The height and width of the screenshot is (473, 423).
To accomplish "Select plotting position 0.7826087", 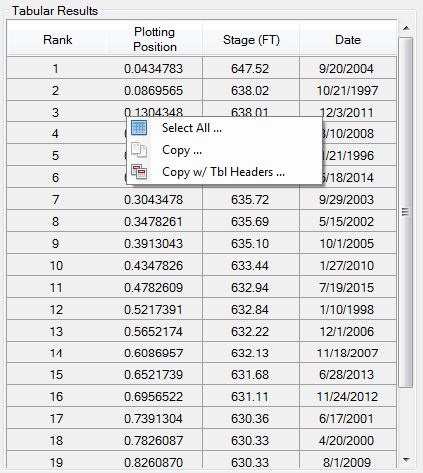I will (x=154, y=440).
